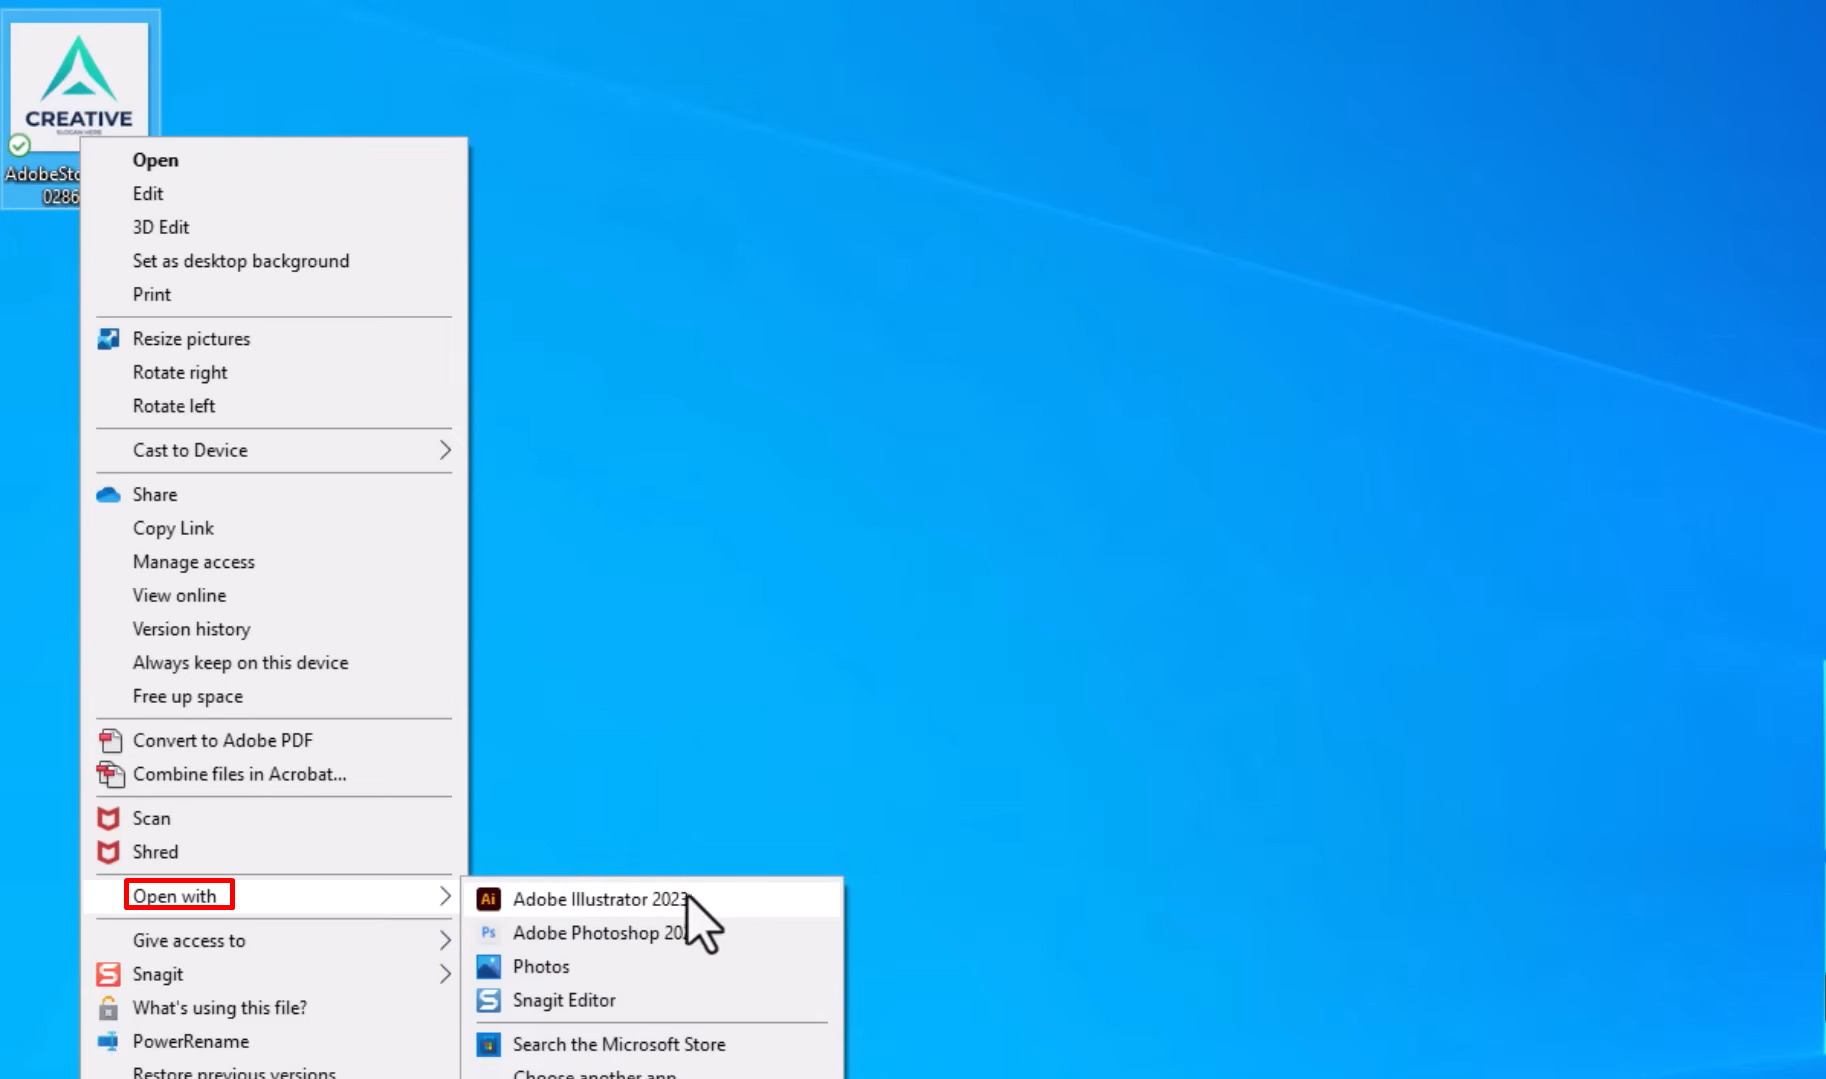Expand the Give access to submenu arrow
This screenshot has width=1826, height=1079.
click(445, 941)
